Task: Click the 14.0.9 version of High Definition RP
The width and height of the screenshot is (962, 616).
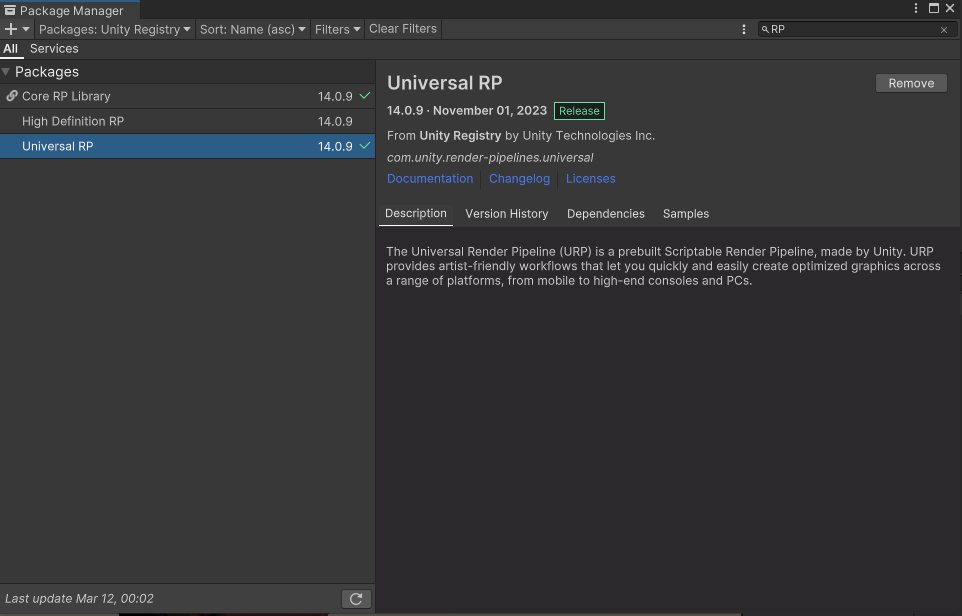Action: pos(335,121)
